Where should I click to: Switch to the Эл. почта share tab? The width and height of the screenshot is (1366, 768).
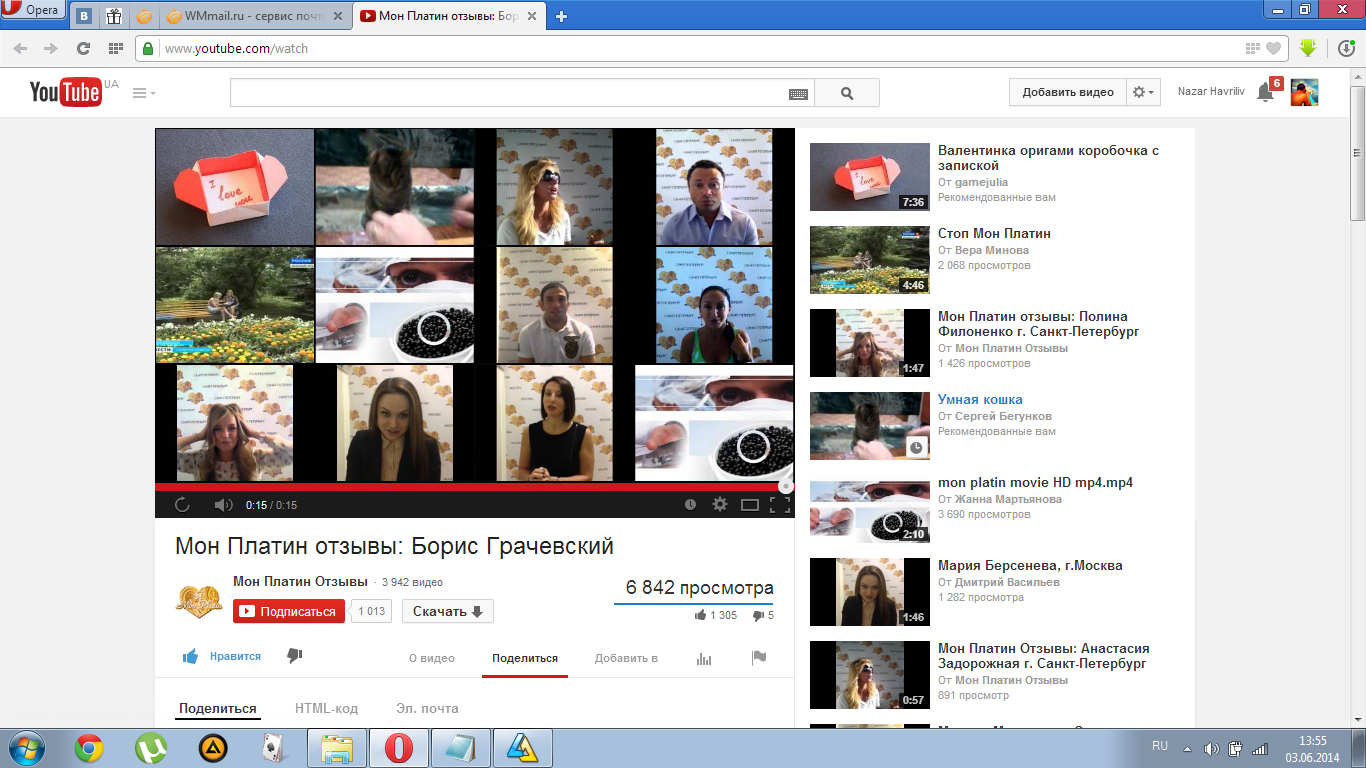pos(427,708)
